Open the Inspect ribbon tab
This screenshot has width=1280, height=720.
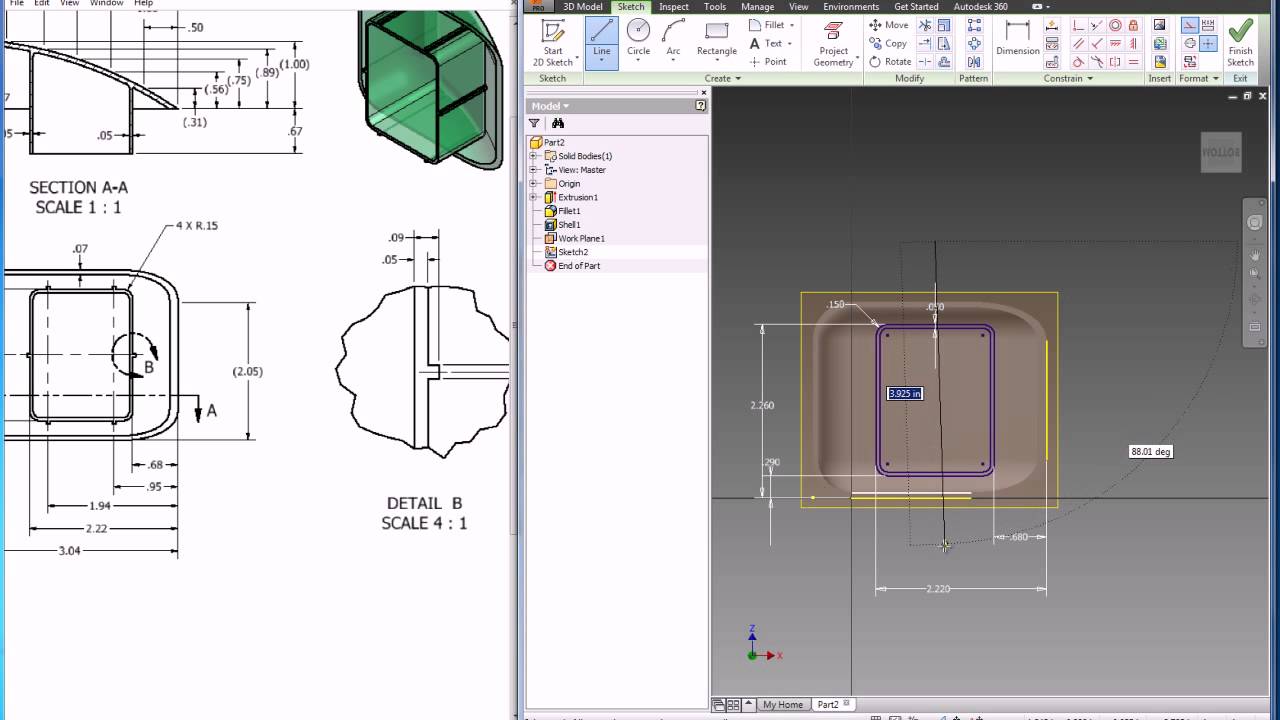(673, 7)
